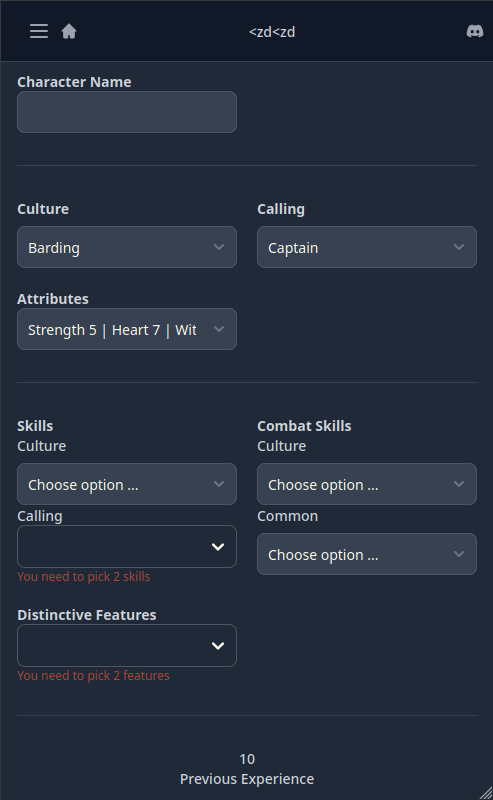493x800 pixels.
Task: Expand the Combat Skills Culture dropdown
Action: 367,484
